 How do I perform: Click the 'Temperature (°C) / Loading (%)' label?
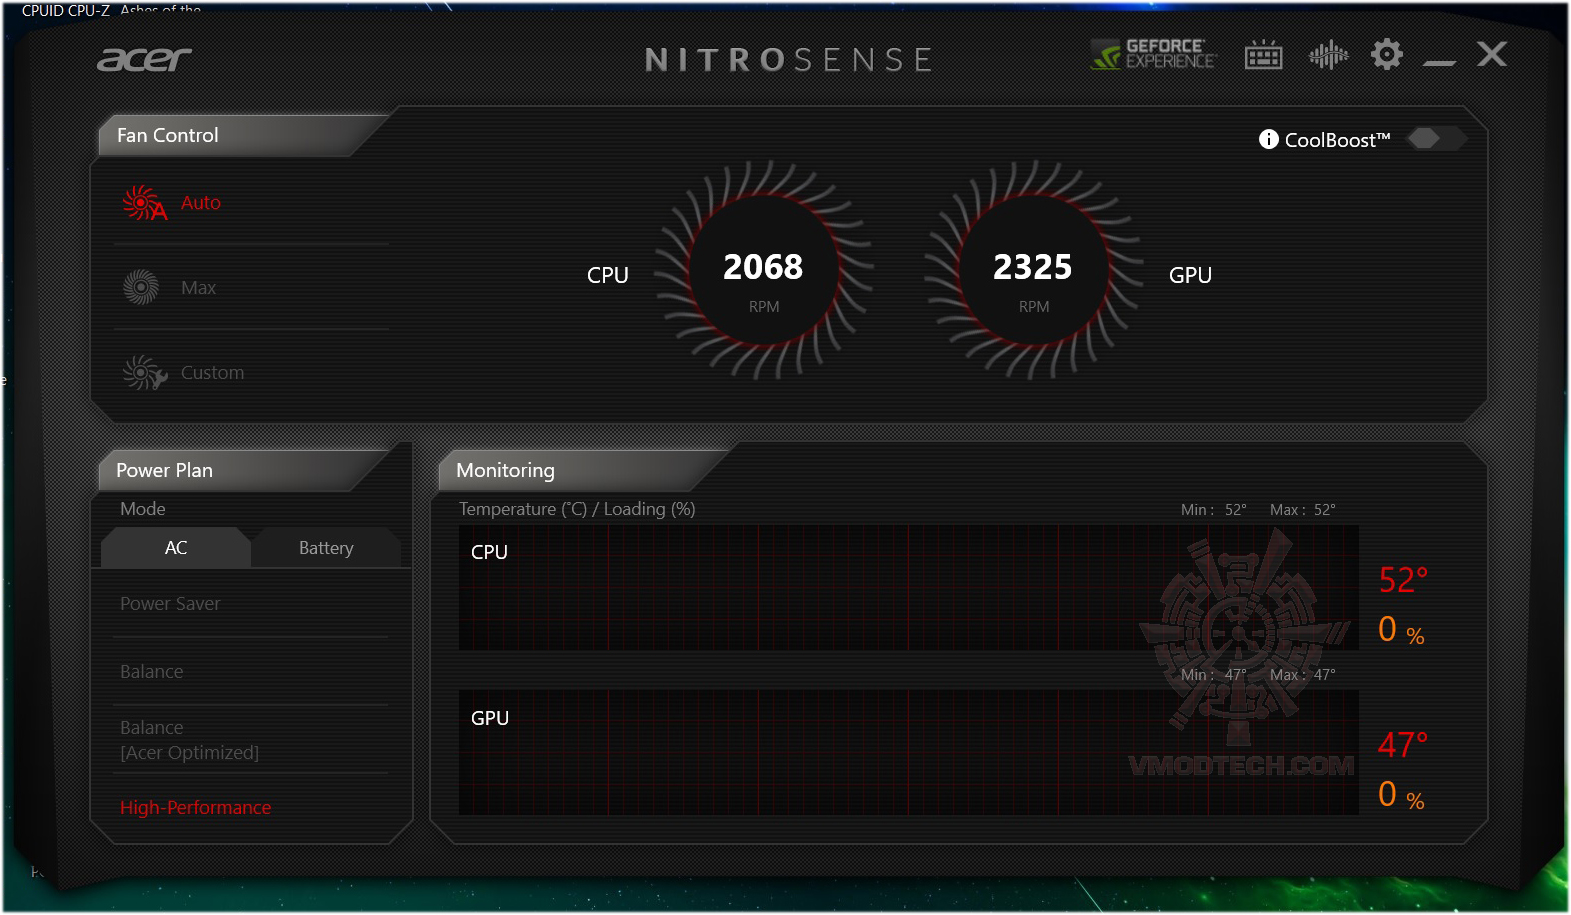(577, 509)
